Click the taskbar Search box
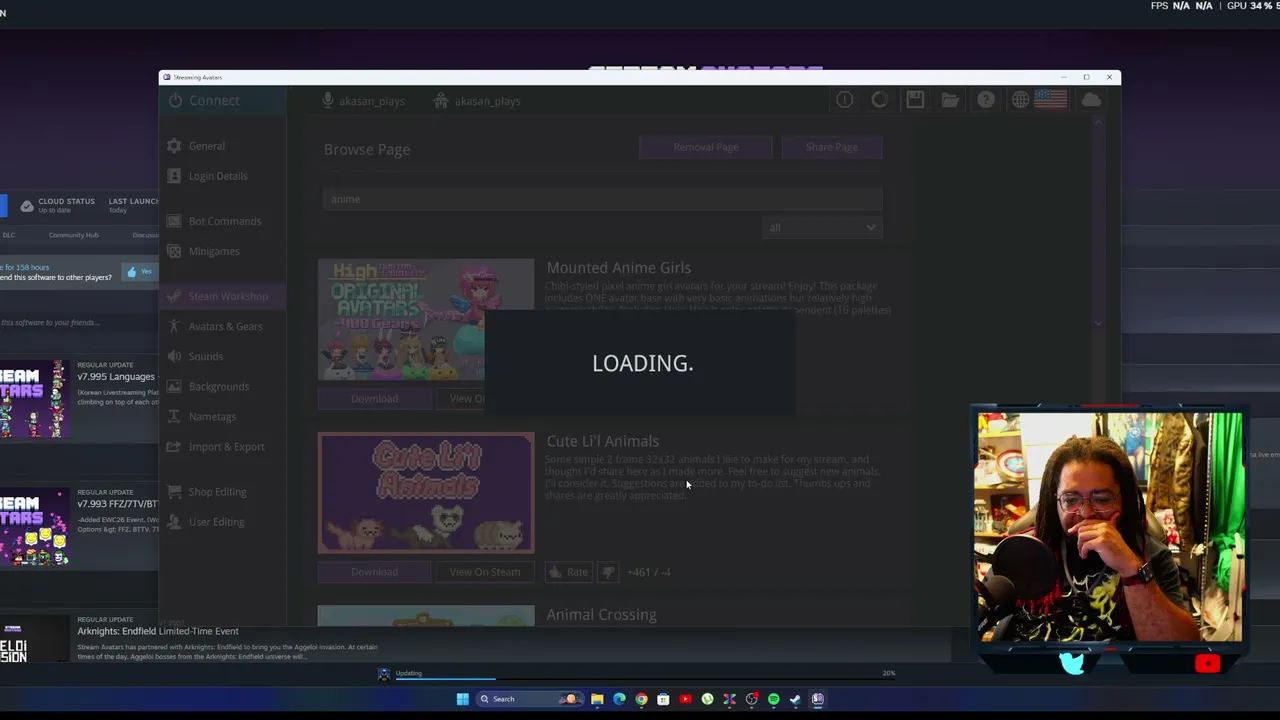Viewport: 1280px width, 720px height. [528, 699]
